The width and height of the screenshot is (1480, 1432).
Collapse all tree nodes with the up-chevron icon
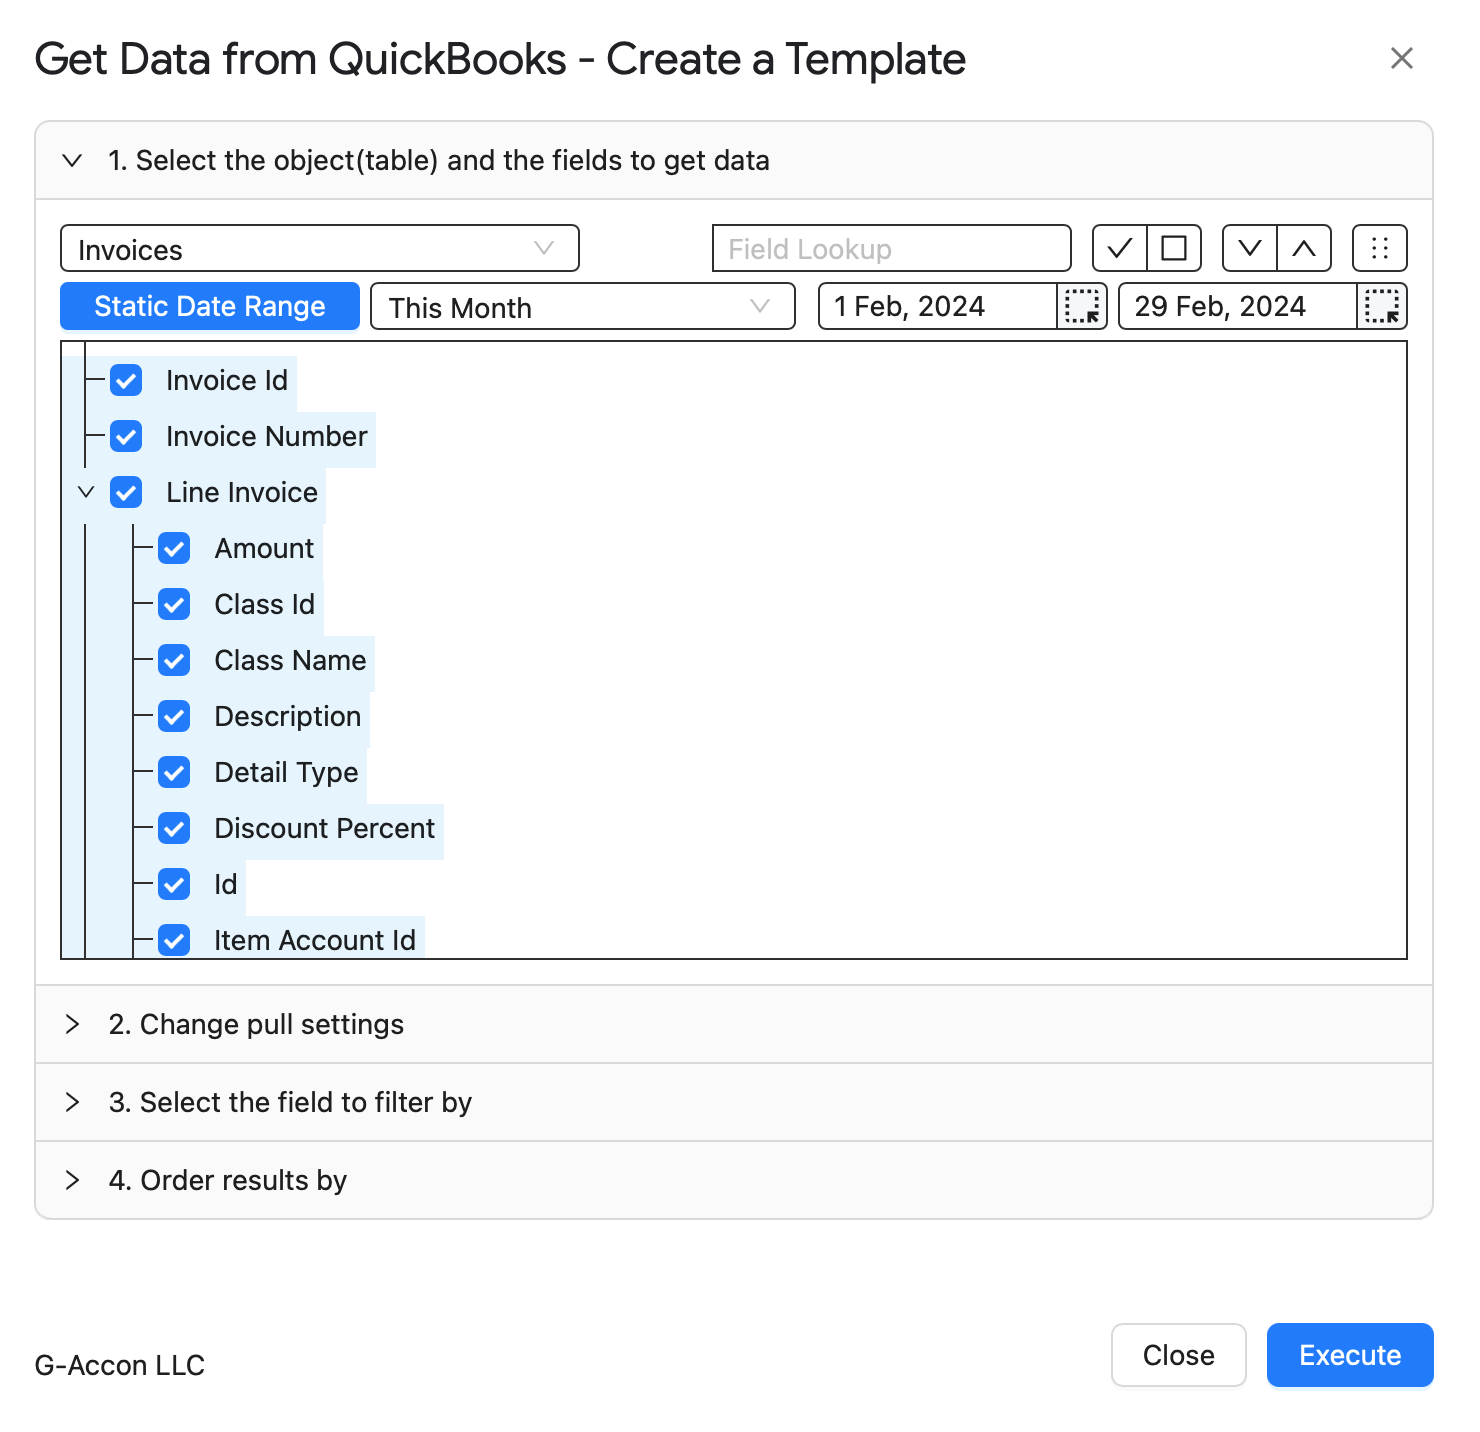pos(1304,248)
